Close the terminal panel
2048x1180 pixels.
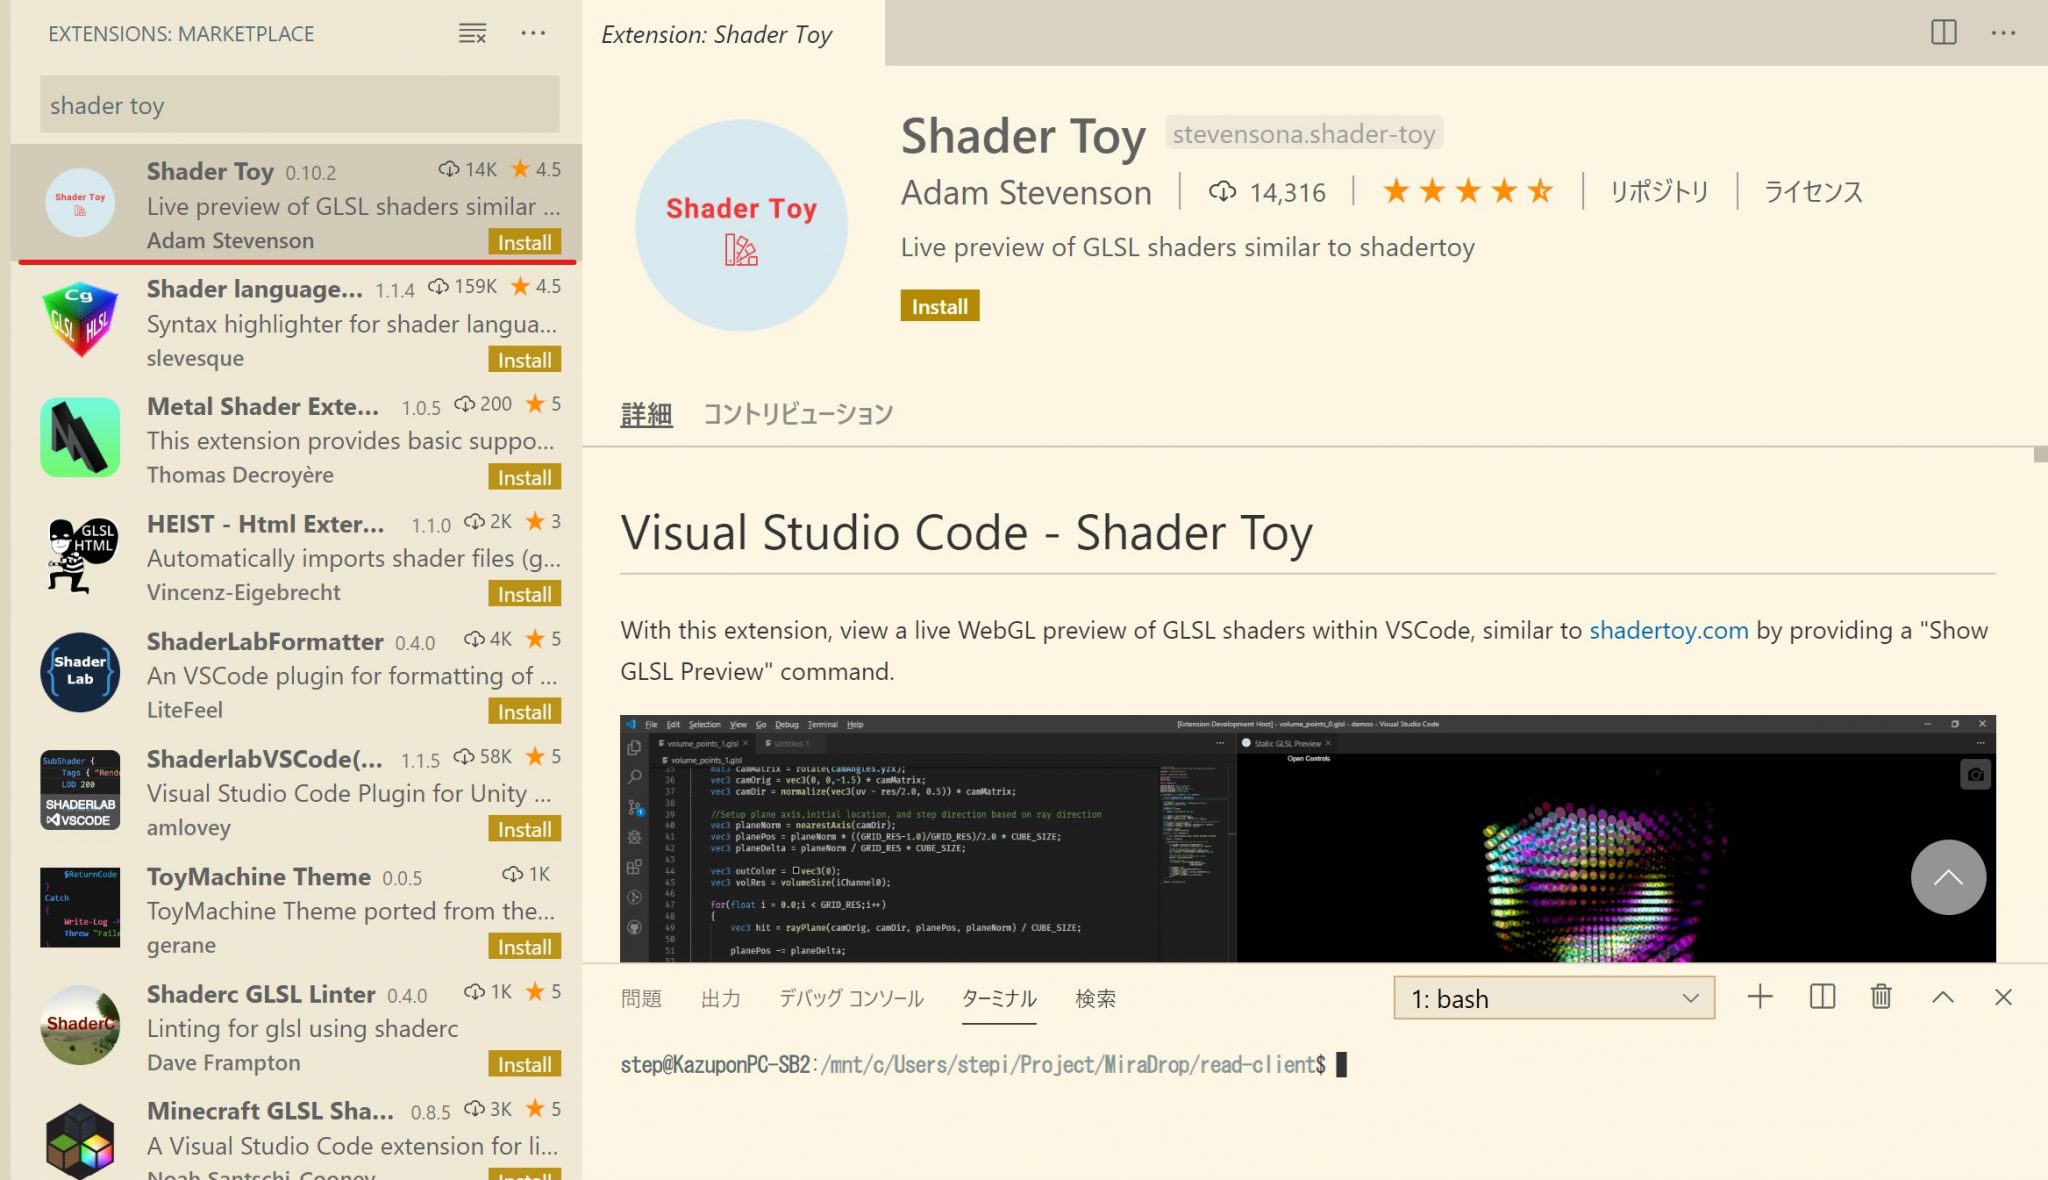[2003, 997]
